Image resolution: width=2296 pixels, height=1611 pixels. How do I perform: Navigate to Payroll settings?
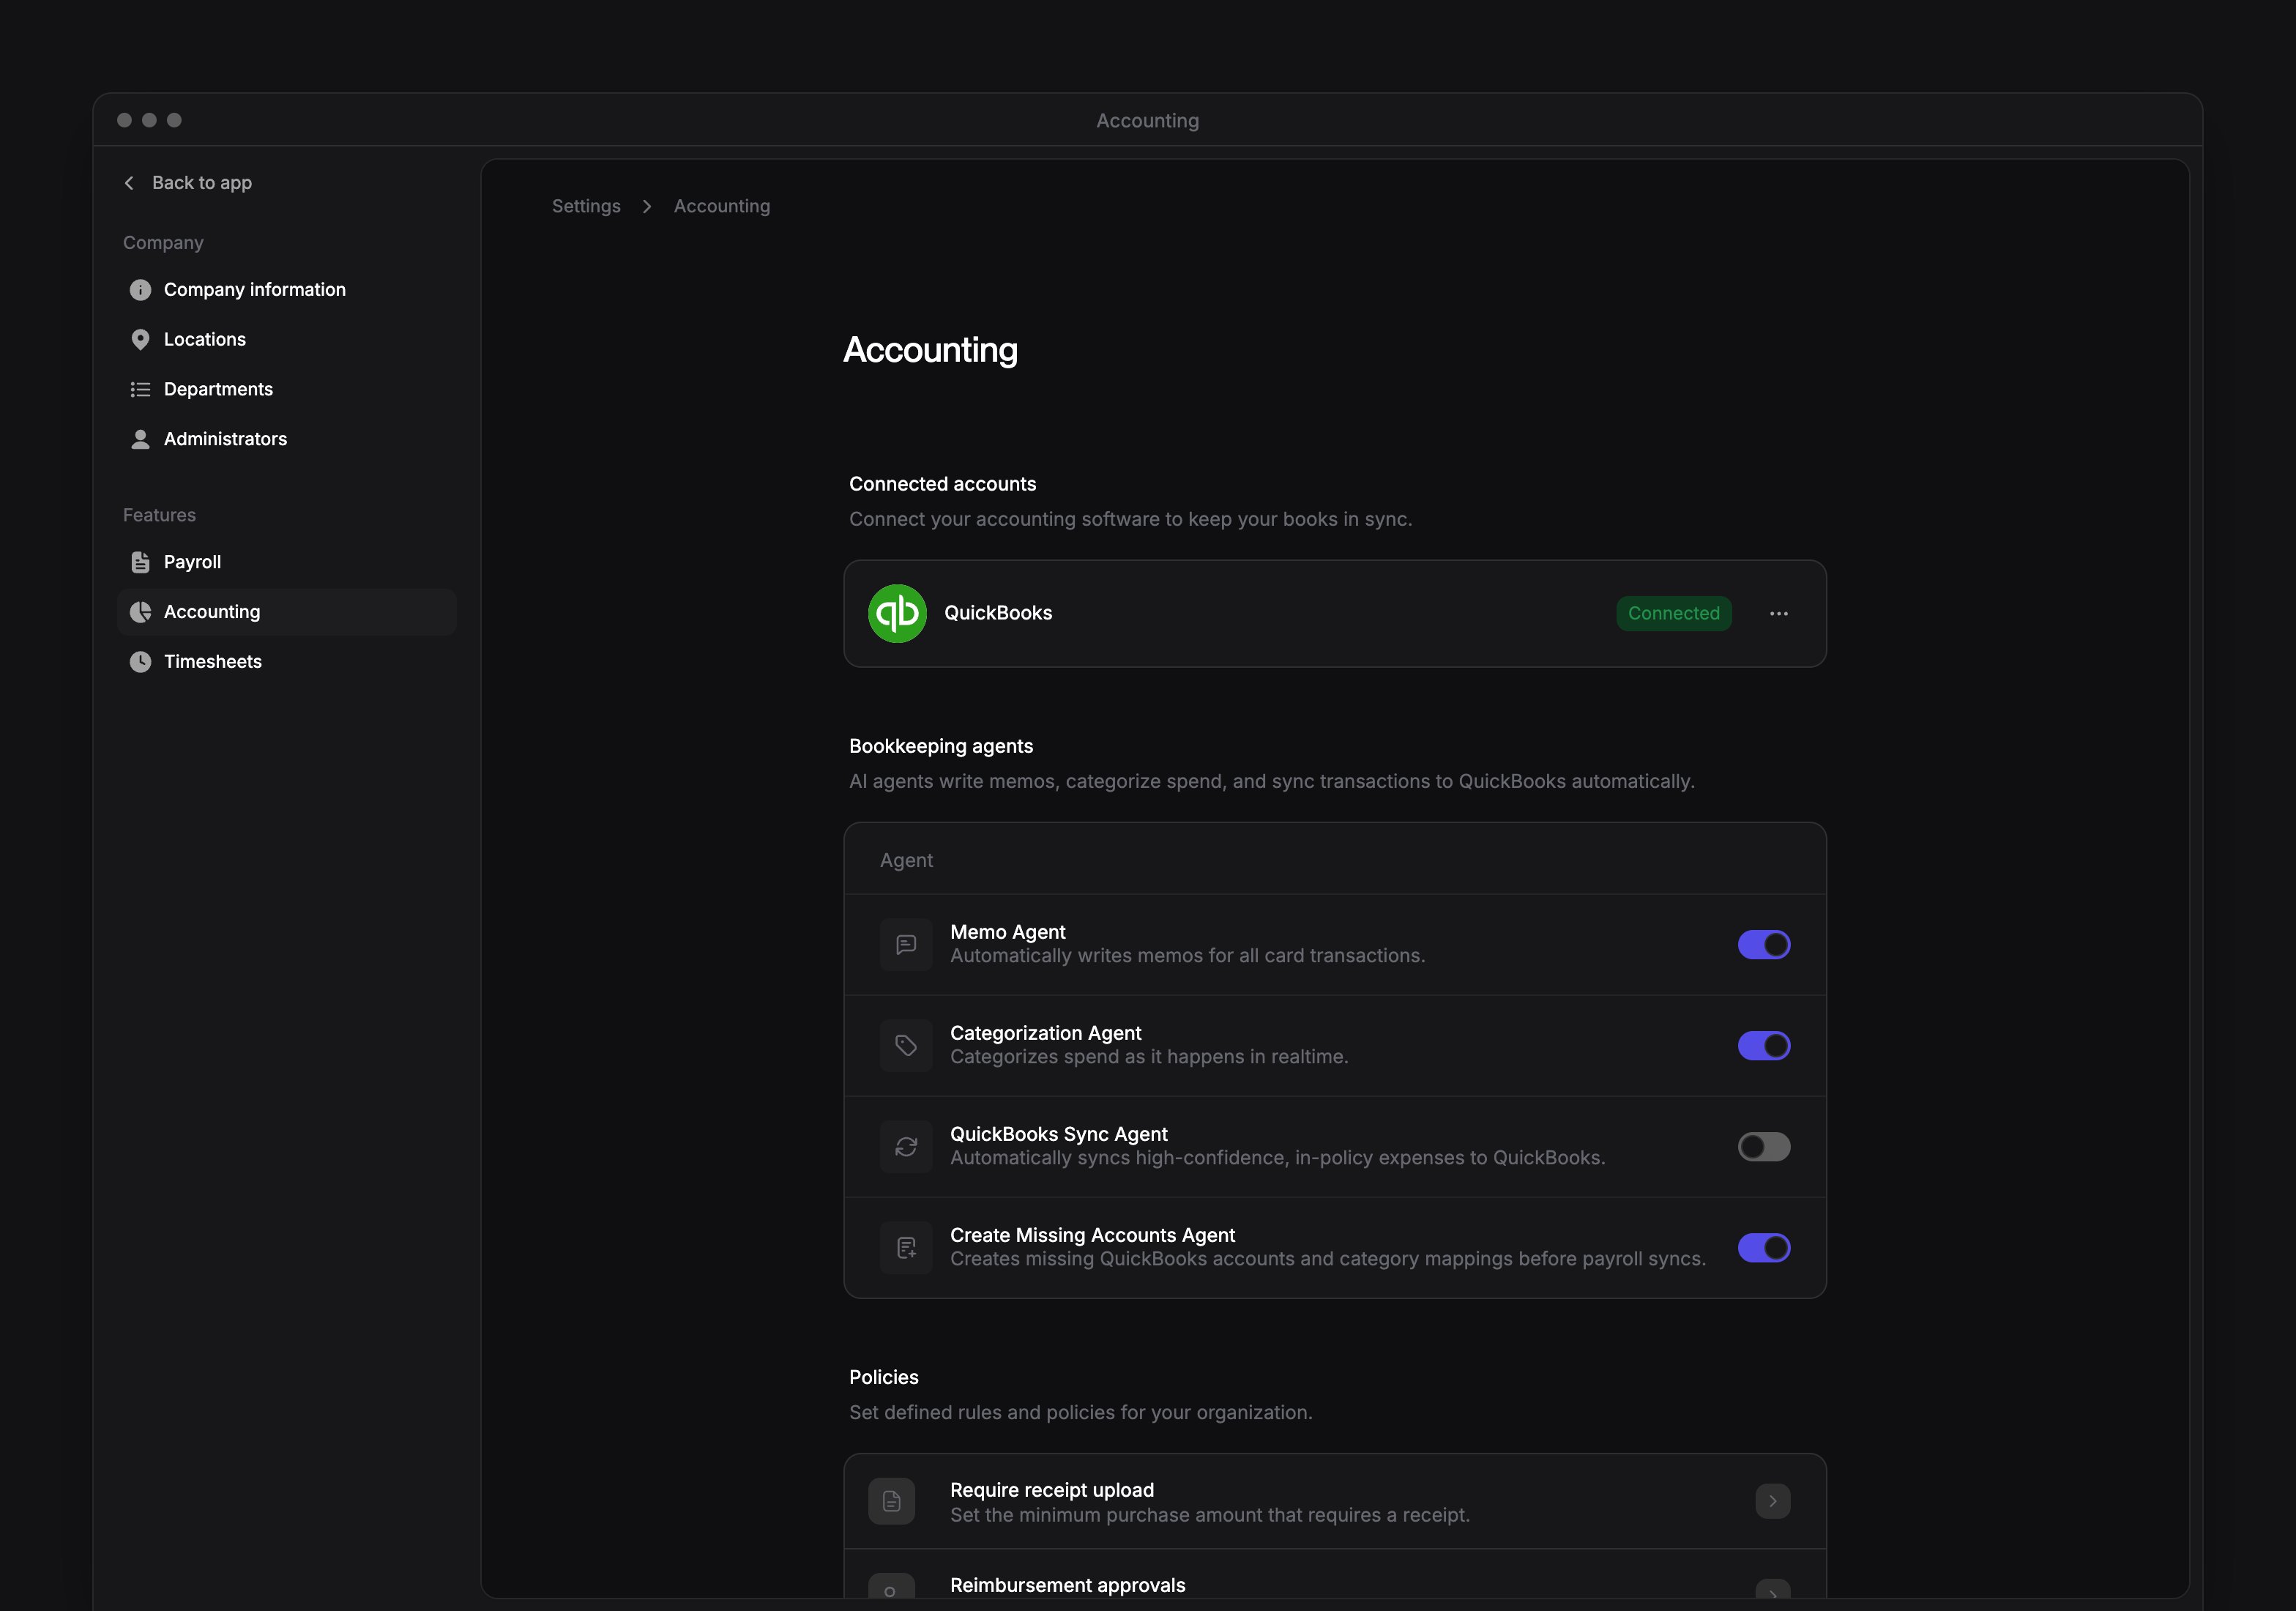(x=287, y=562)
